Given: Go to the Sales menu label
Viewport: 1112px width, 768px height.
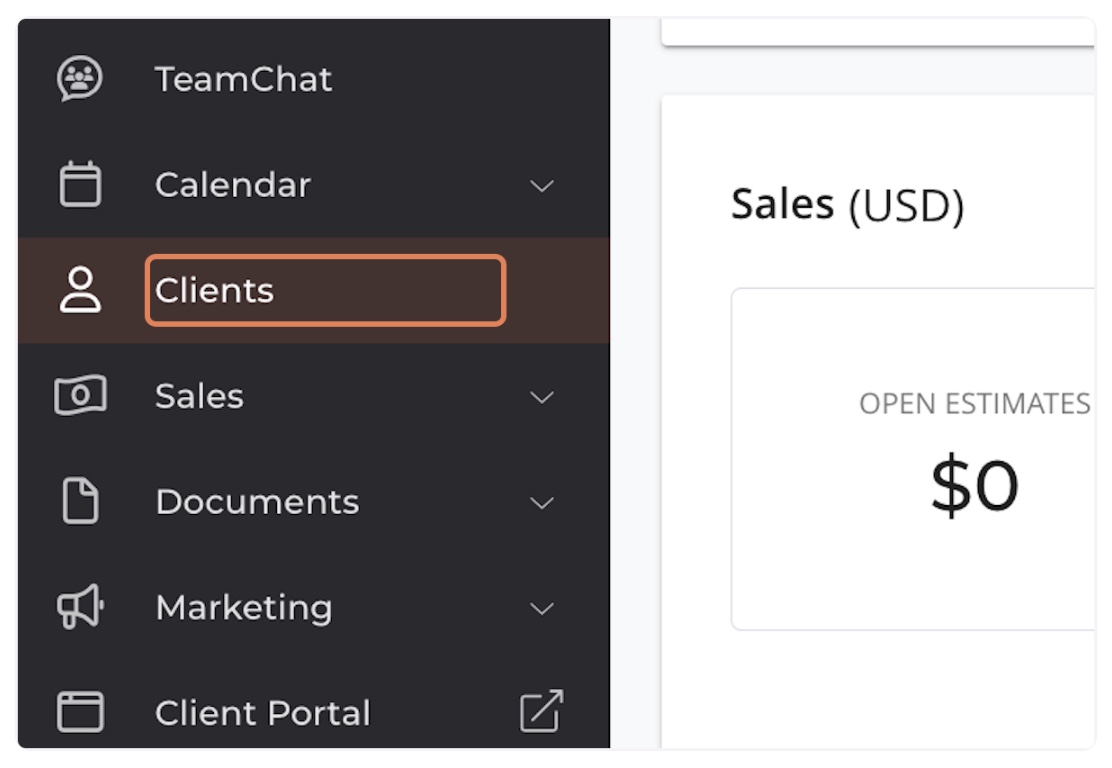Looking at the screenshot, I should pyautogui.click(x=199, y=396).
